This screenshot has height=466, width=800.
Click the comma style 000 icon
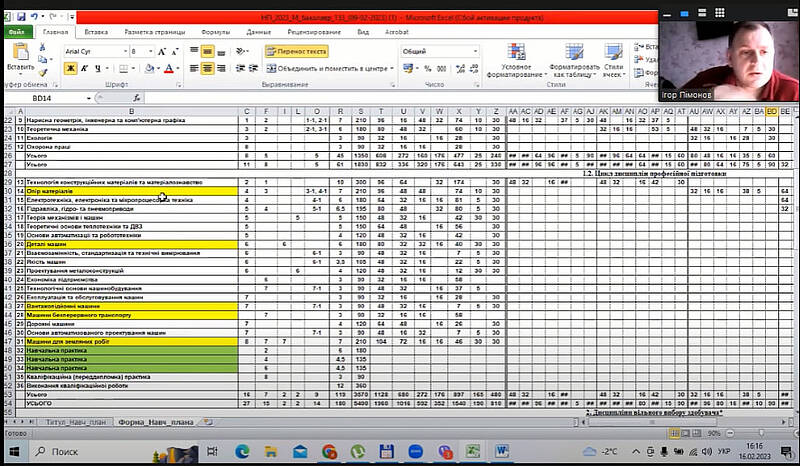[x=442, y=68]
